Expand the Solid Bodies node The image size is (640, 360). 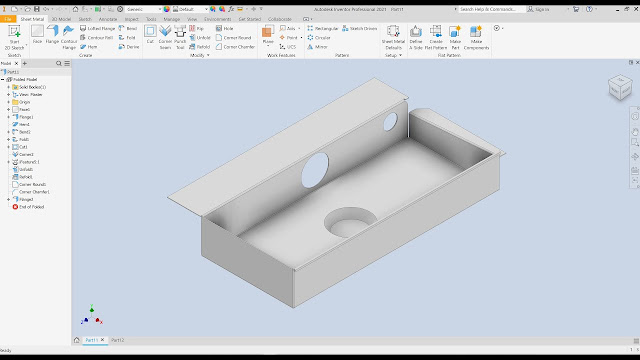(x=9, y=87)
